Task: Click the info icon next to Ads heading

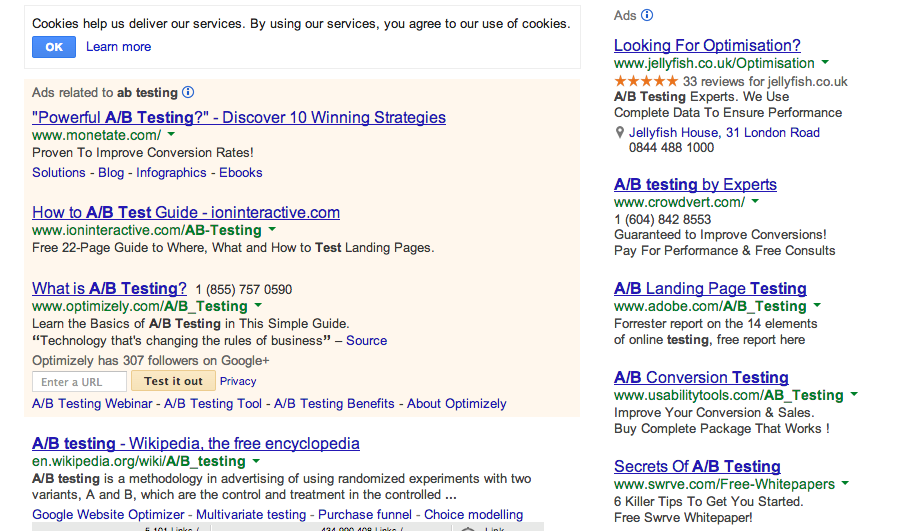Action: (x=647, y=15)
